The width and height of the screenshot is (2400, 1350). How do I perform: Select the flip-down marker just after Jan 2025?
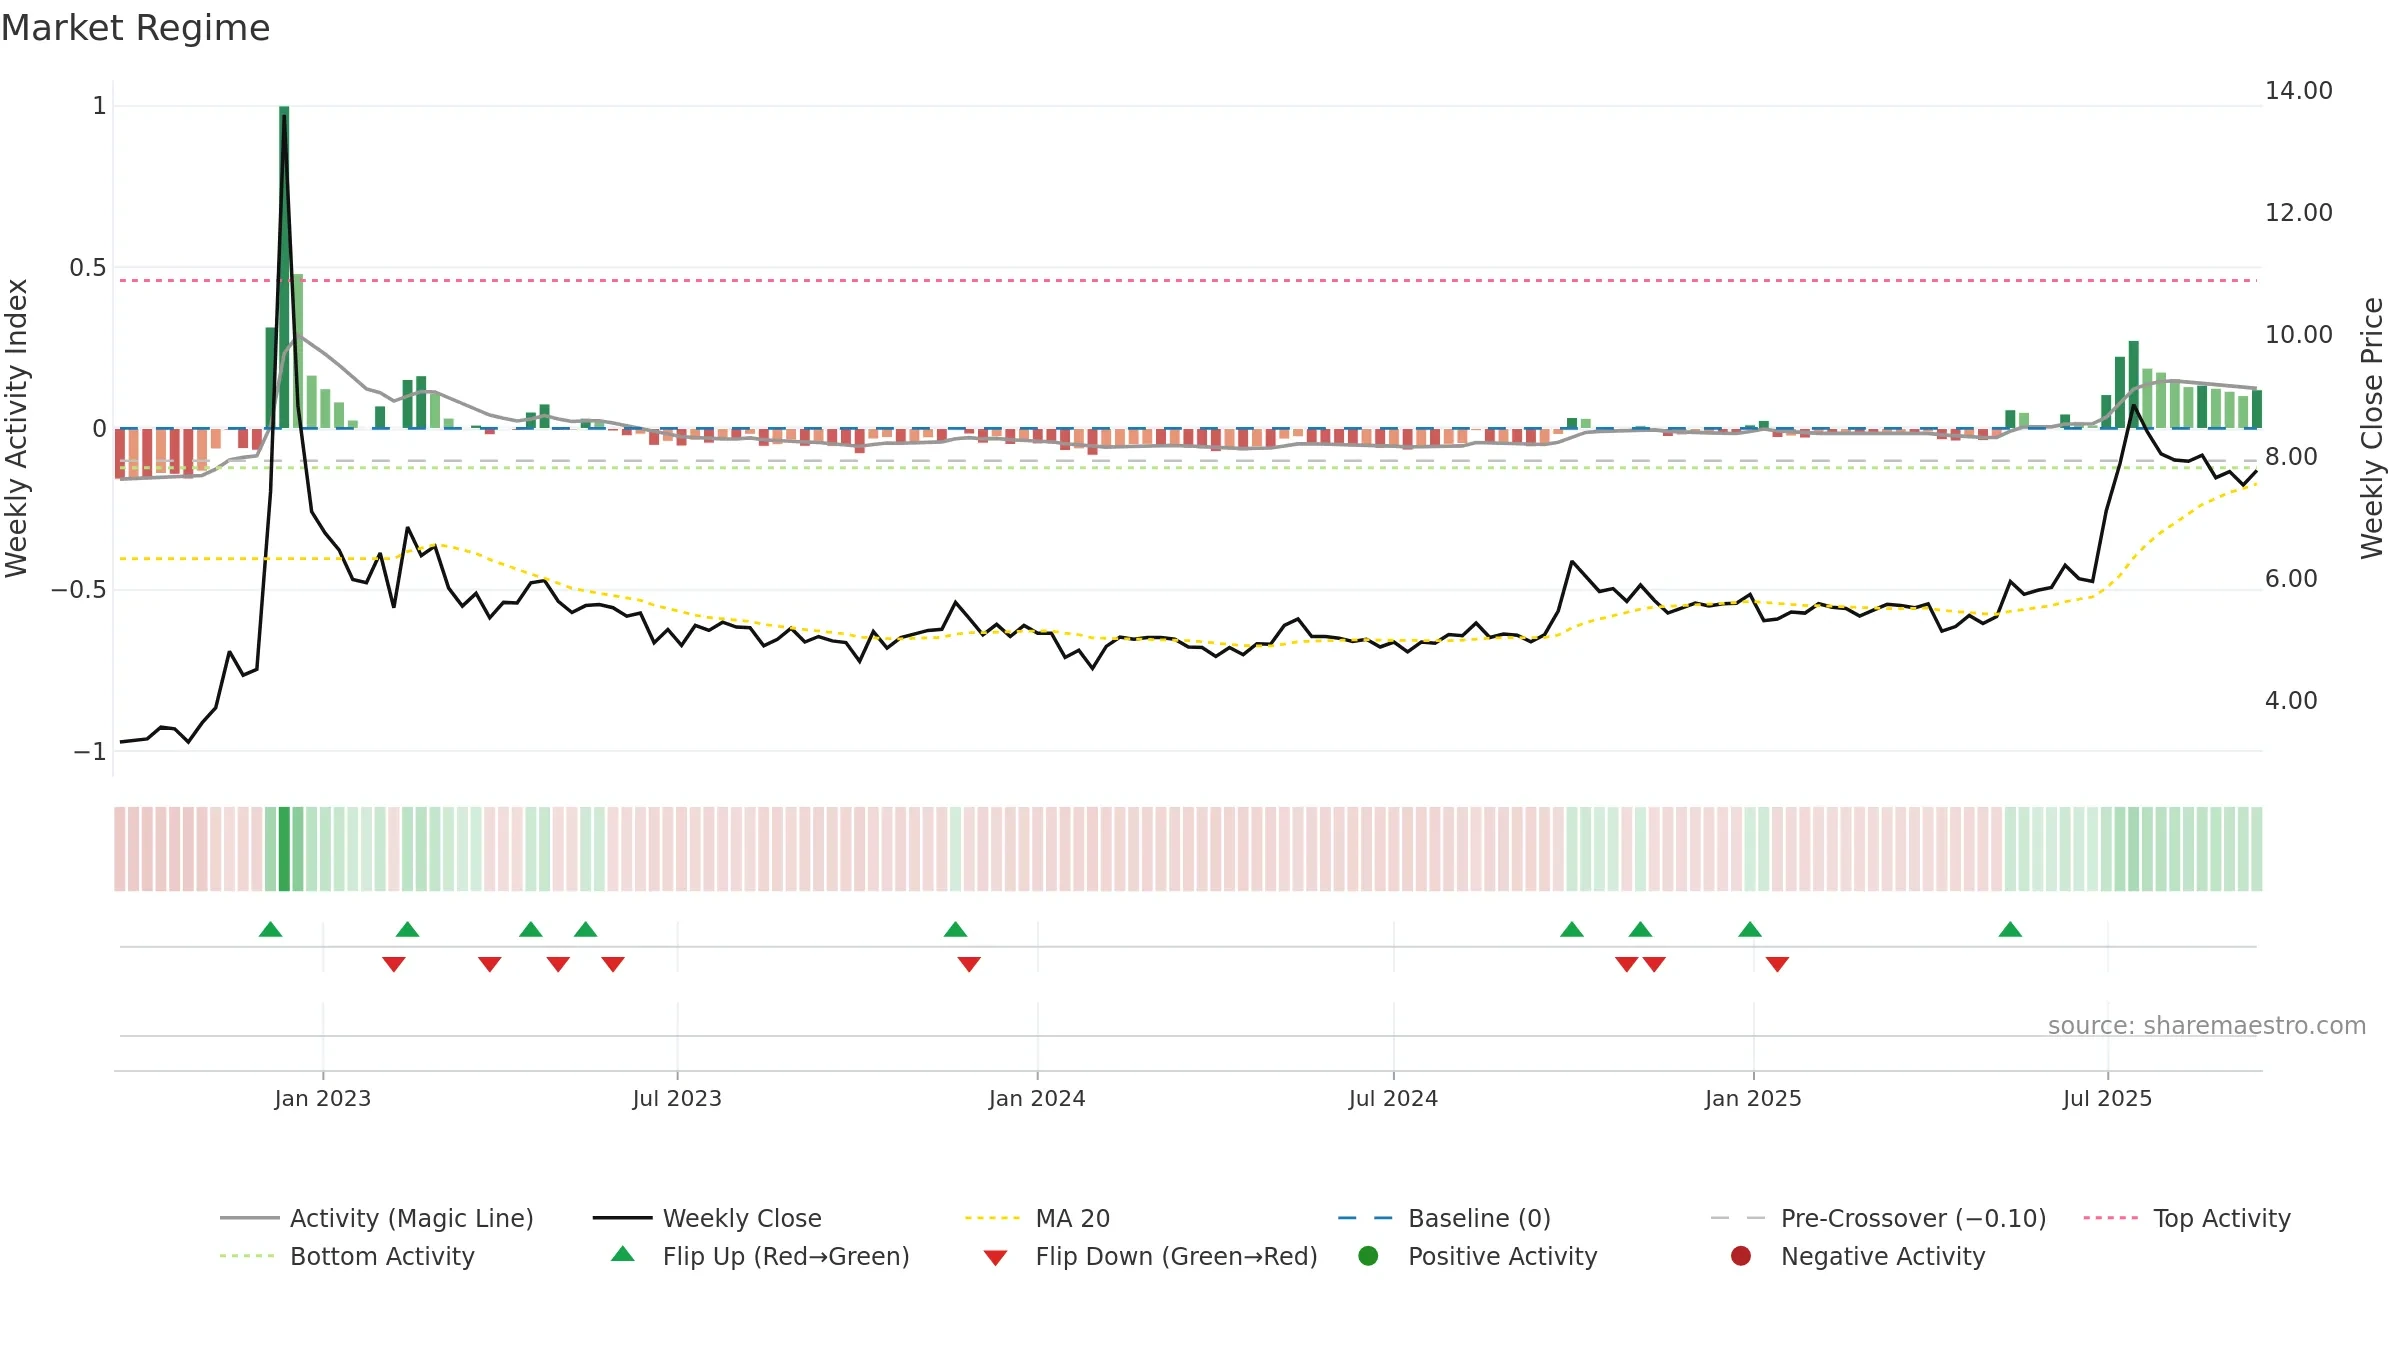click(1777, 964)
